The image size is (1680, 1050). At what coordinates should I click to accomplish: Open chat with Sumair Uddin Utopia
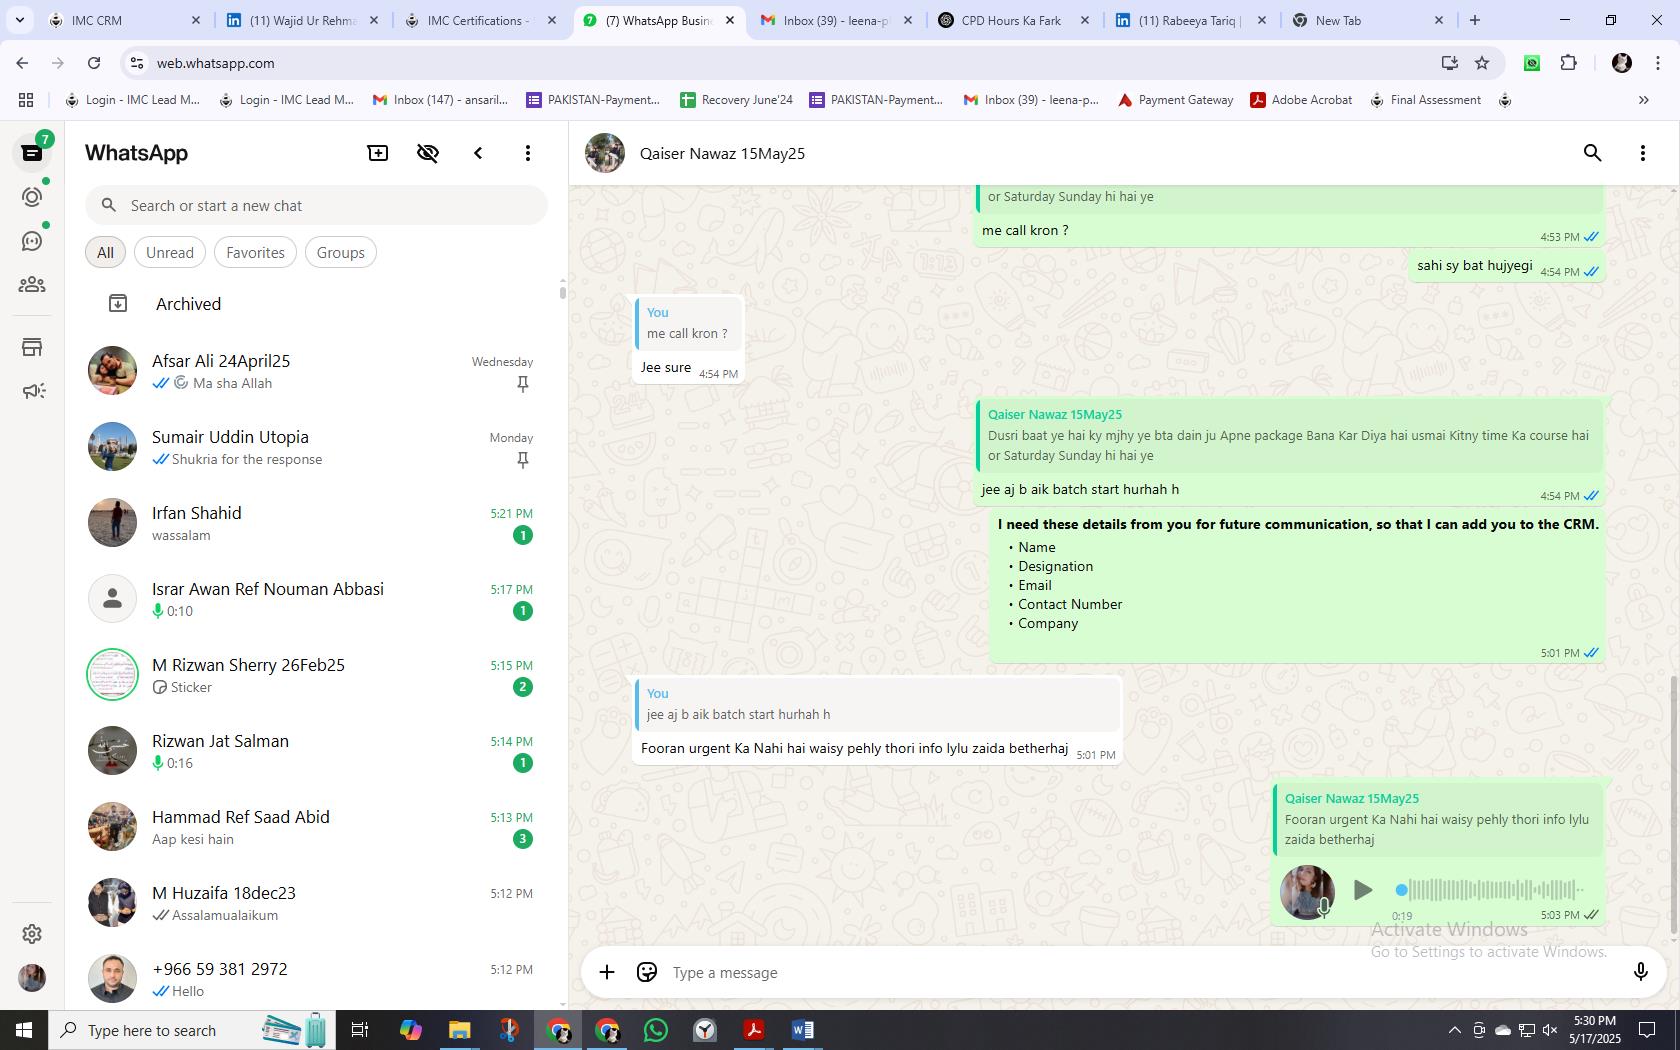click(x=316, y=447)
